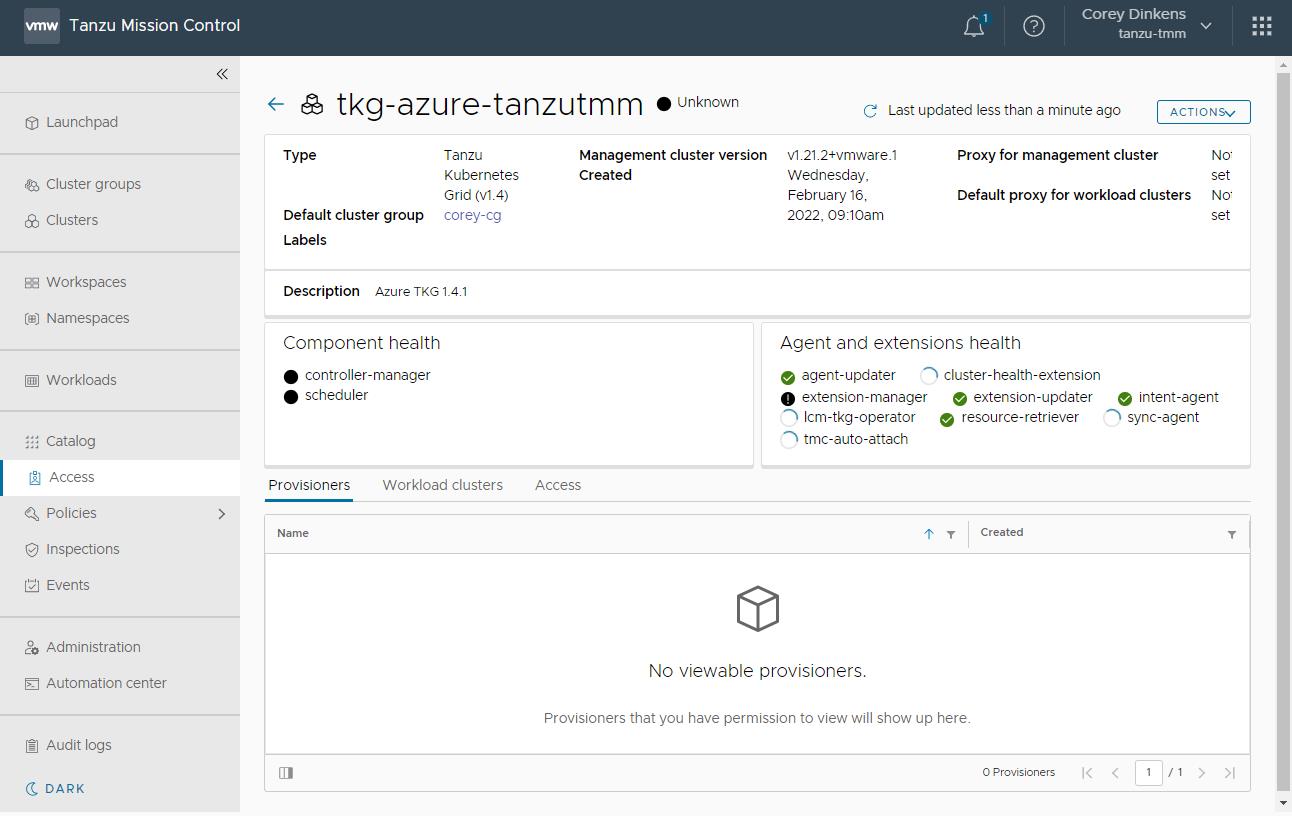Click the resource-retriever status

pyautogui.click(x=1009, y=418)
